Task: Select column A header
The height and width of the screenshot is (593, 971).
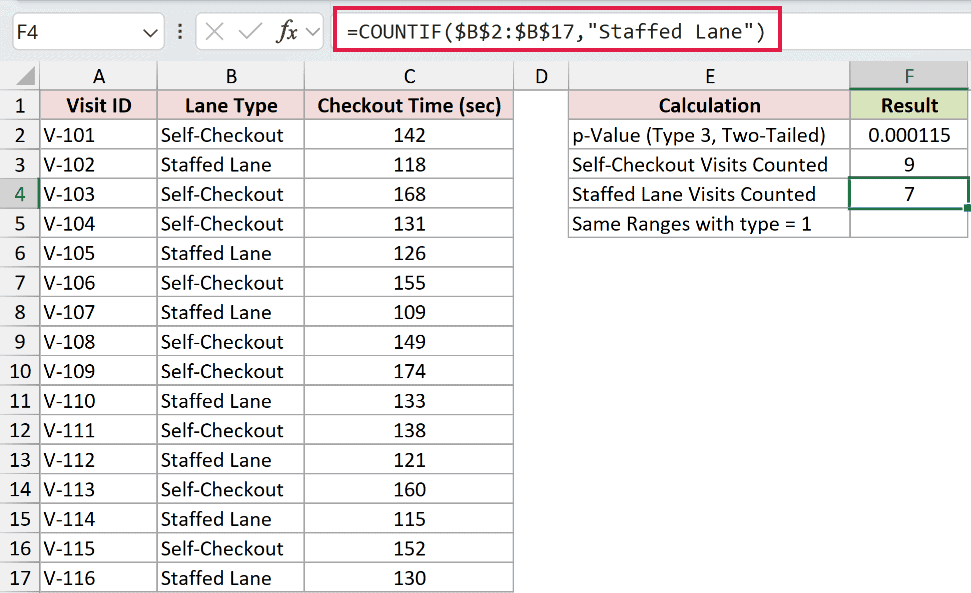Action: point(98,76)
